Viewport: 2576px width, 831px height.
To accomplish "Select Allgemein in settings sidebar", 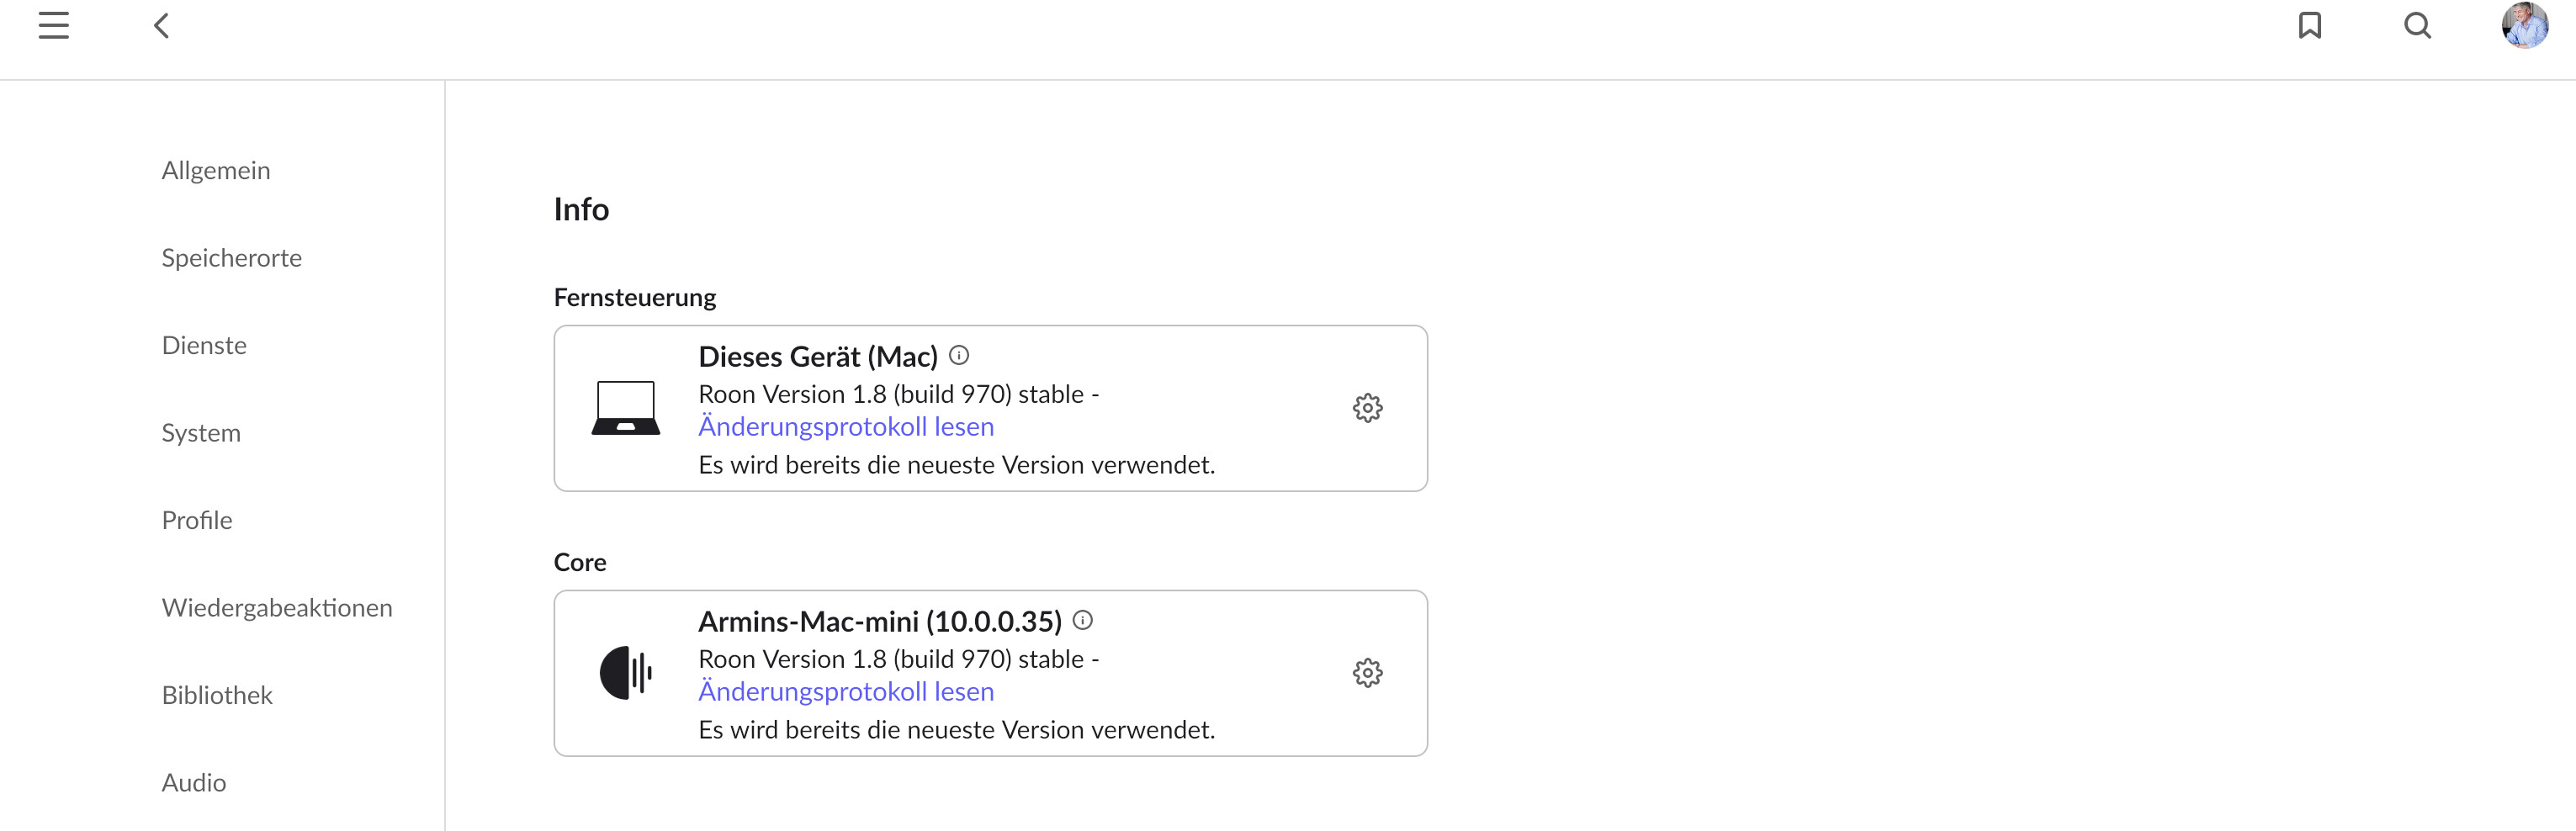I will [216, 171].
